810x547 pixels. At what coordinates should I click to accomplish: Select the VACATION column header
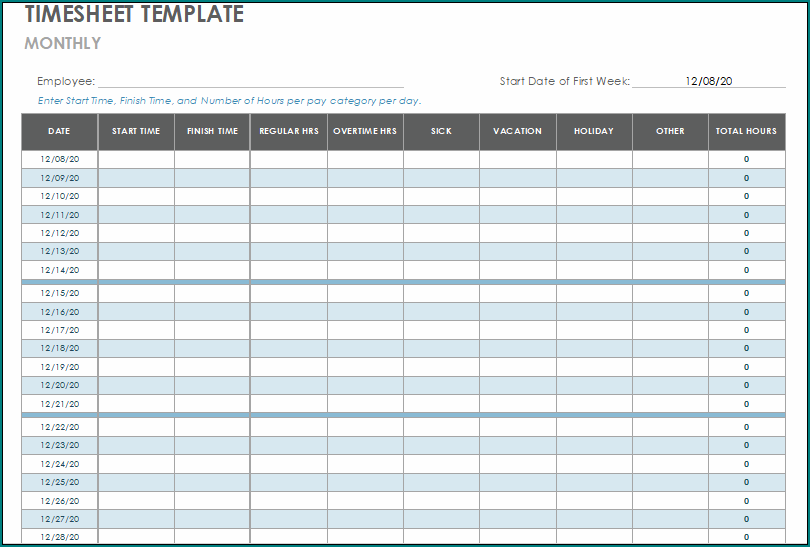(x=518, y=132)
